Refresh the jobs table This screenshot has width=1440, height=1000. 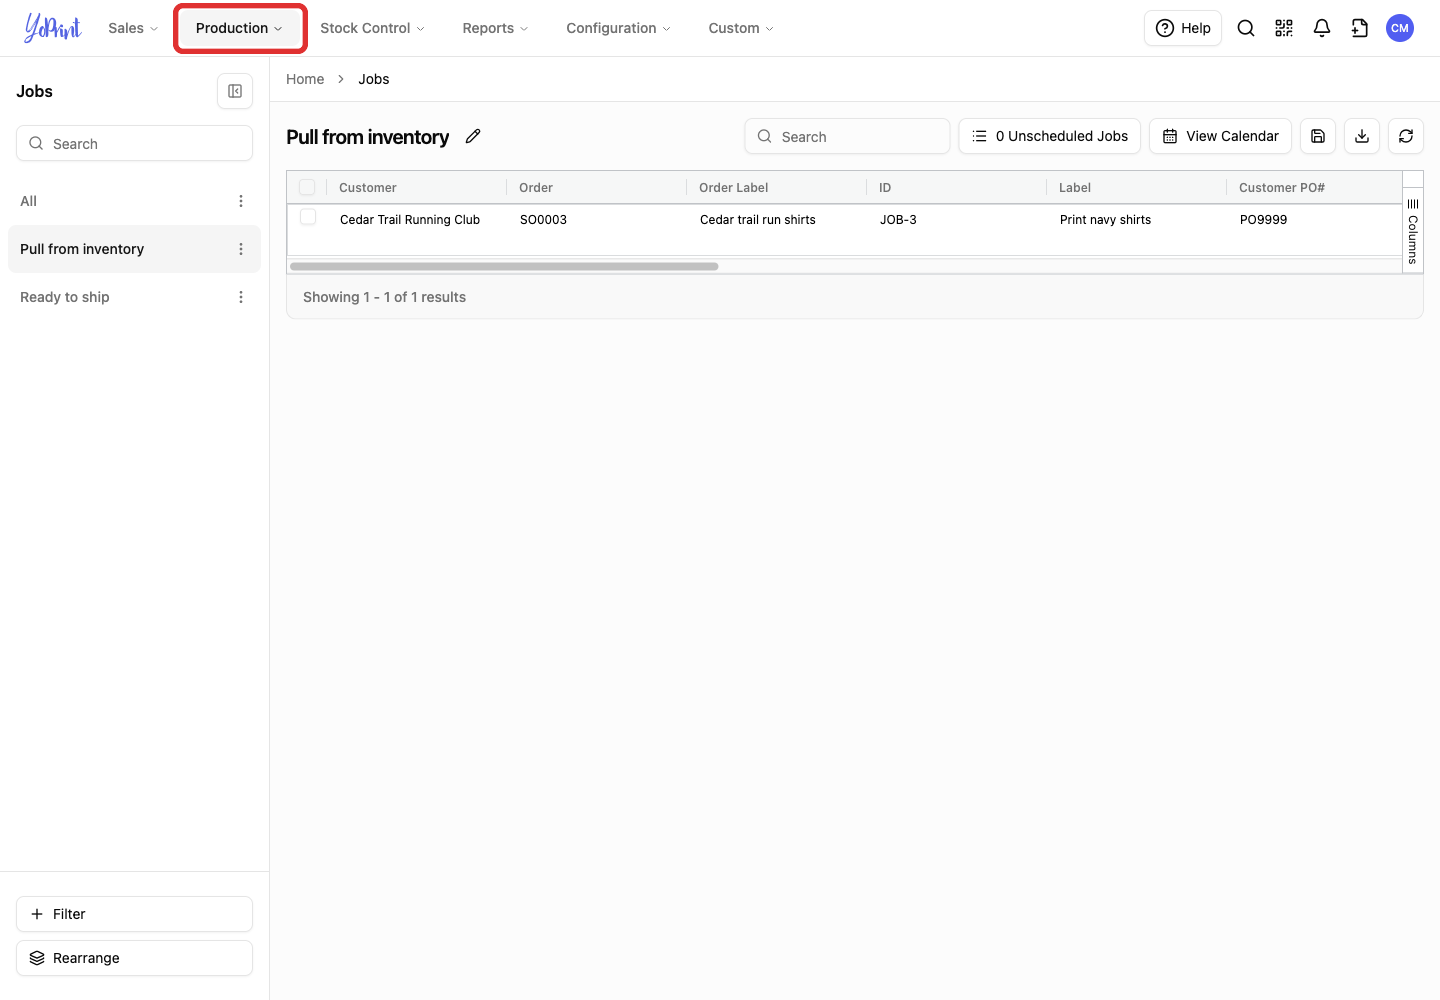1406,136
